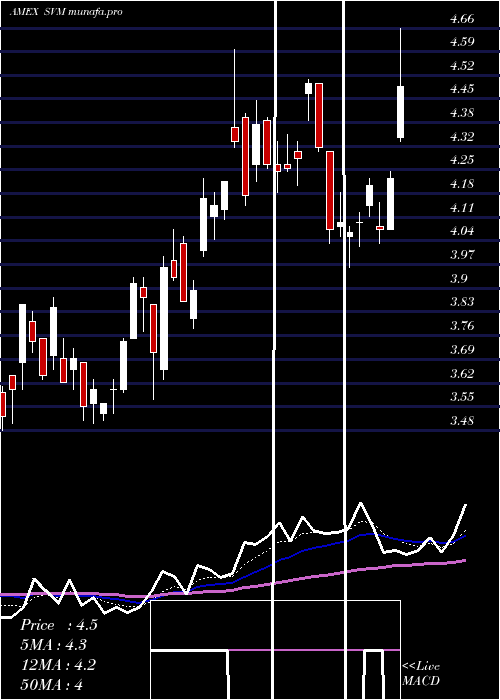Click the 4.59 price axis label
This screenshot has height=700, width=500.
pos(462,42)
